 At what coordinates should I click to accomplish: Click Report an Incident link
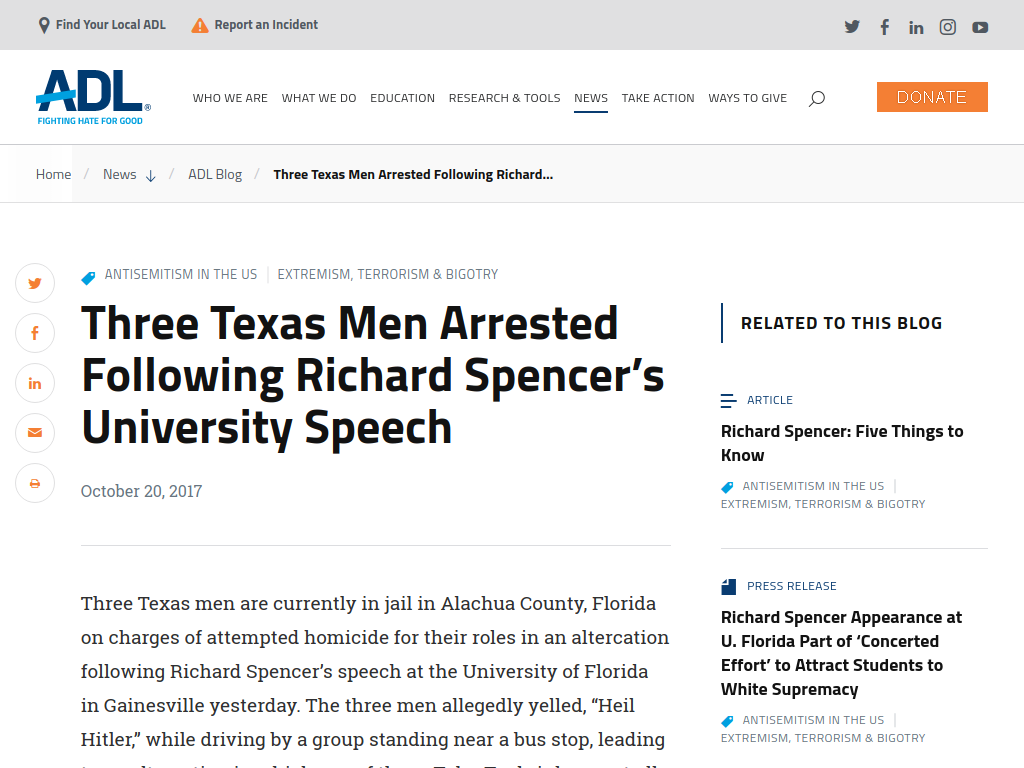tap(266, 25)
